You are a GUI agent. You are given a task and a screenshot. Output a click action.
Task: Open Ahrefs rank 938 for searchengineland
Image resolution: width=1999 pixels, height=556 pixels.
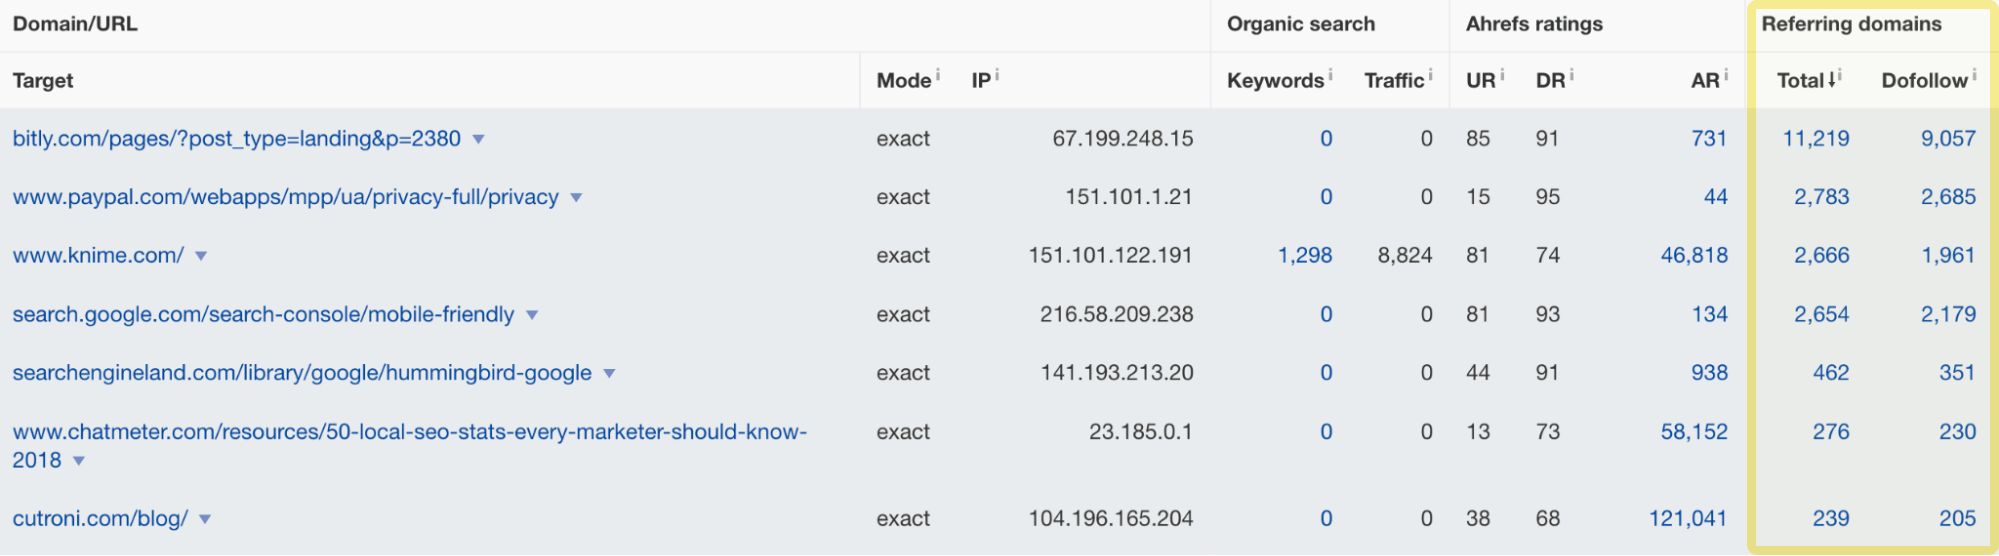[1709, 373]
